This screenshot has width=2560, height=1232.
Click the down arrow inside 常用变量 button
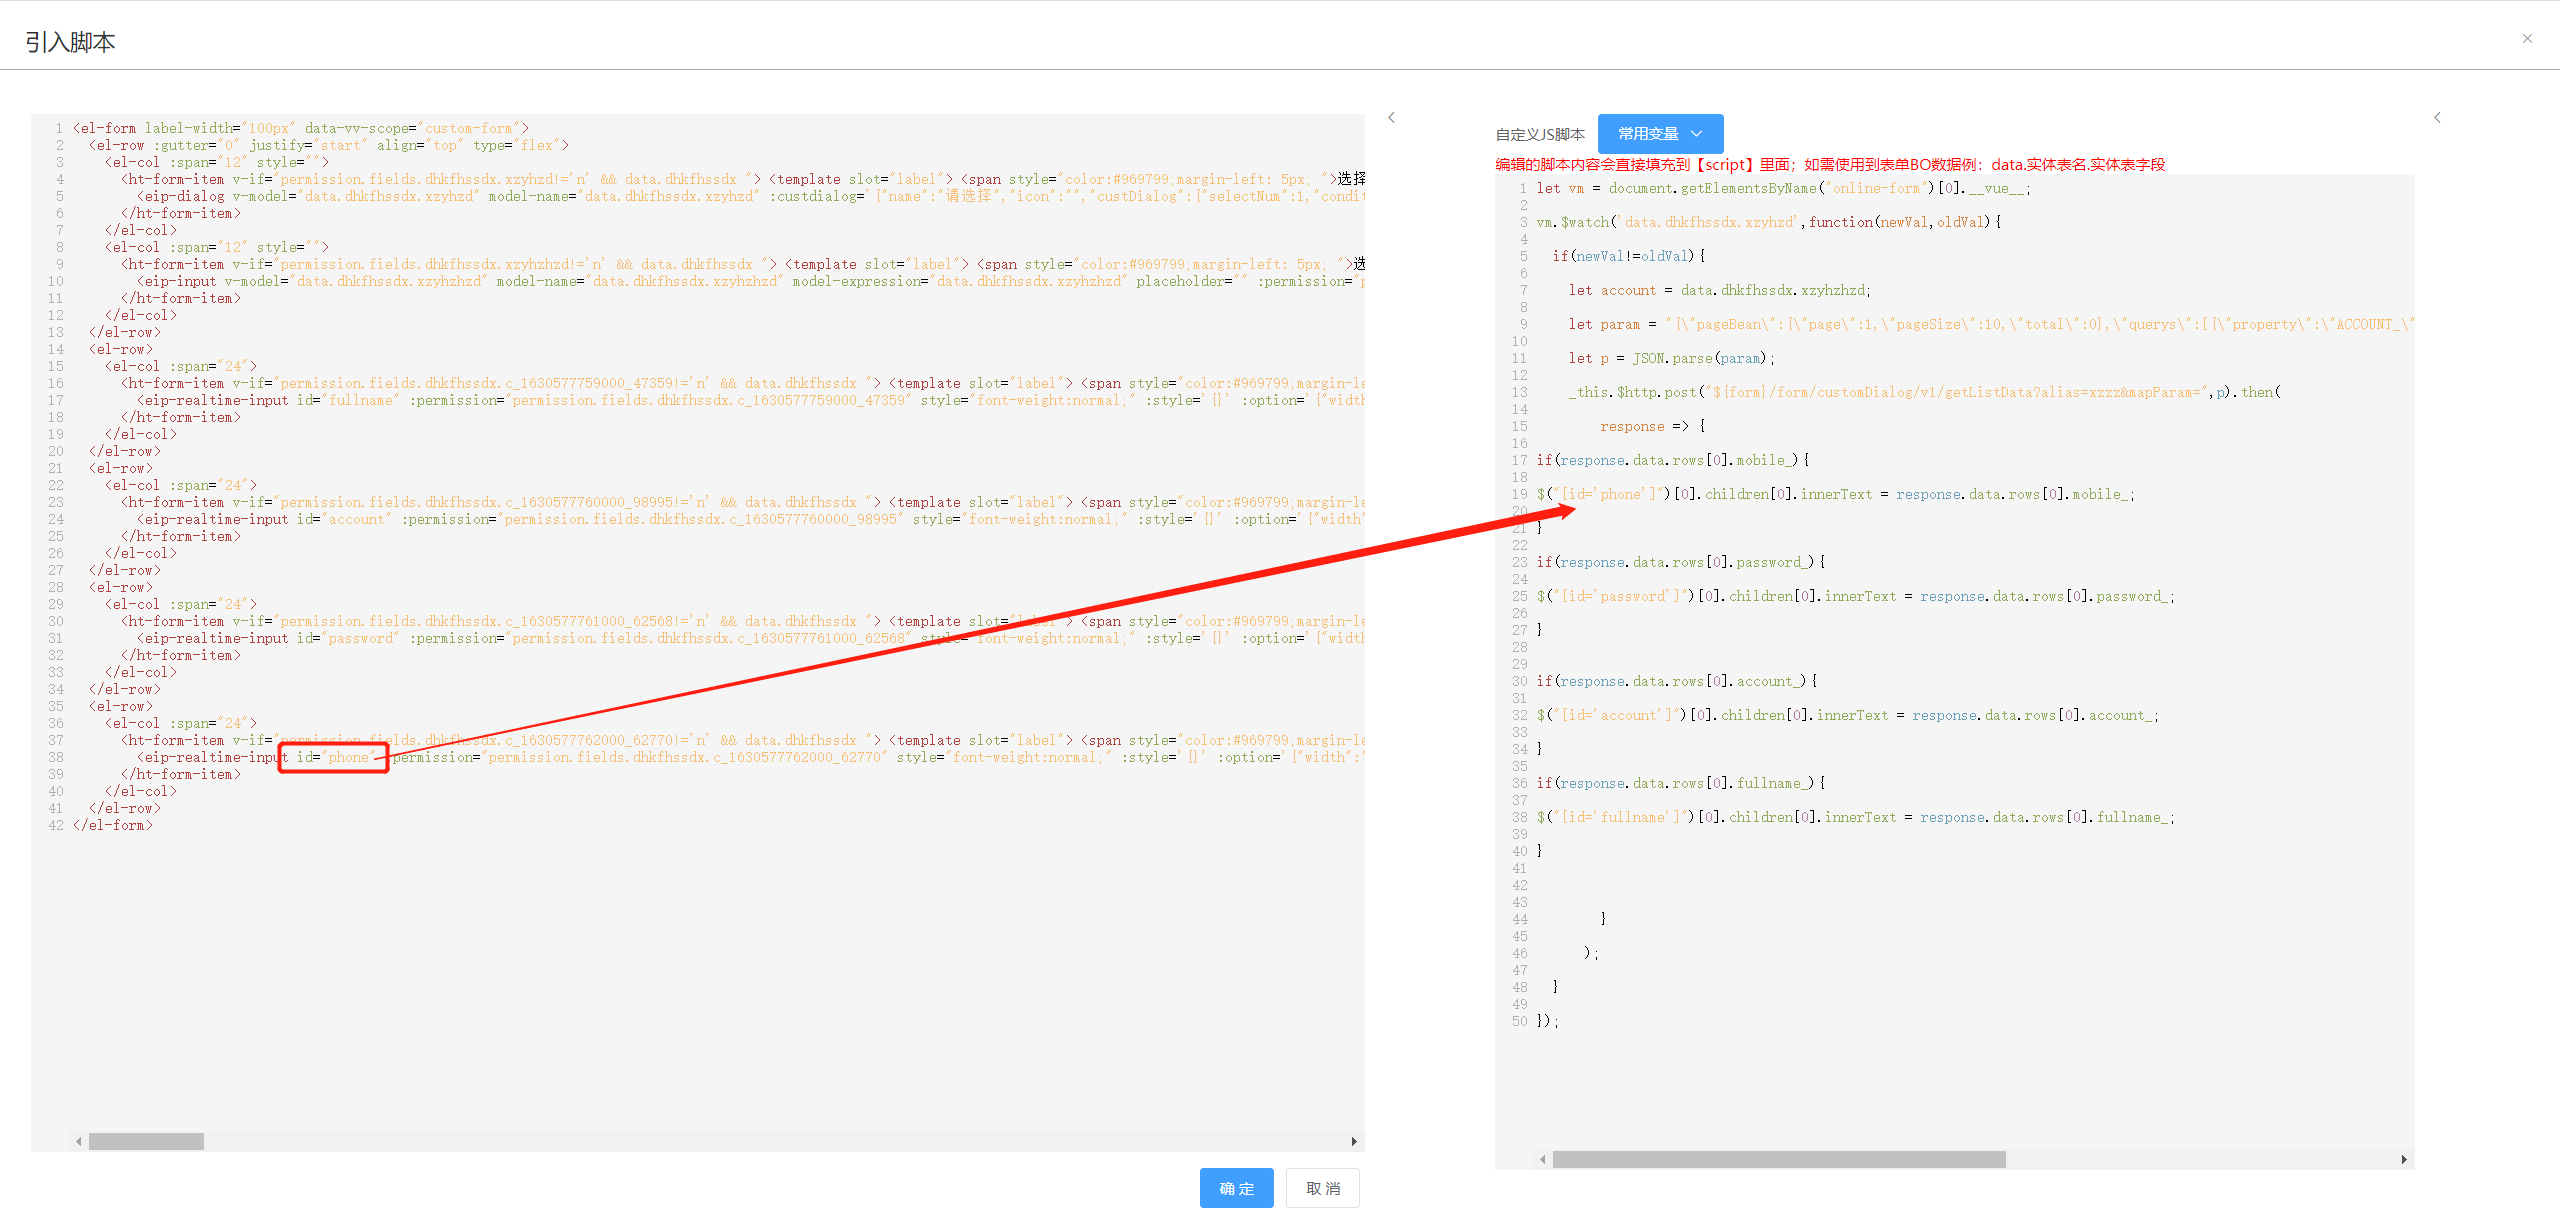(1697, 134)
